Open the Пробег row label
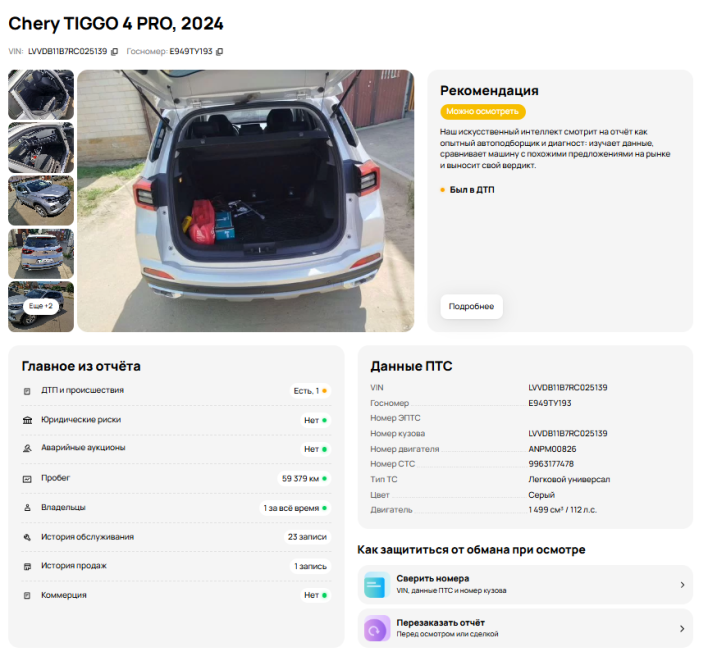Screen dimensions: 708x670 tap(56, 478)
